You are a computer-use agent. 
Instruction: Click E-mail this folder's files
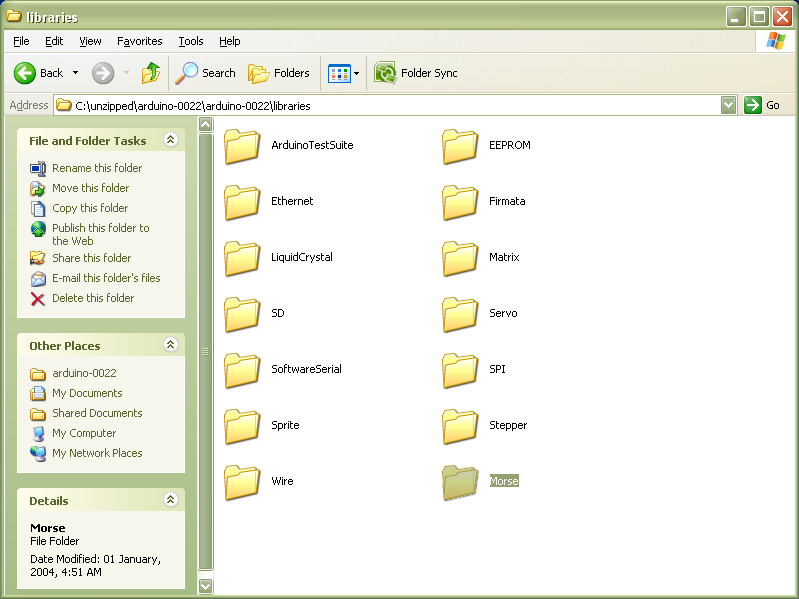pos(106,278)
